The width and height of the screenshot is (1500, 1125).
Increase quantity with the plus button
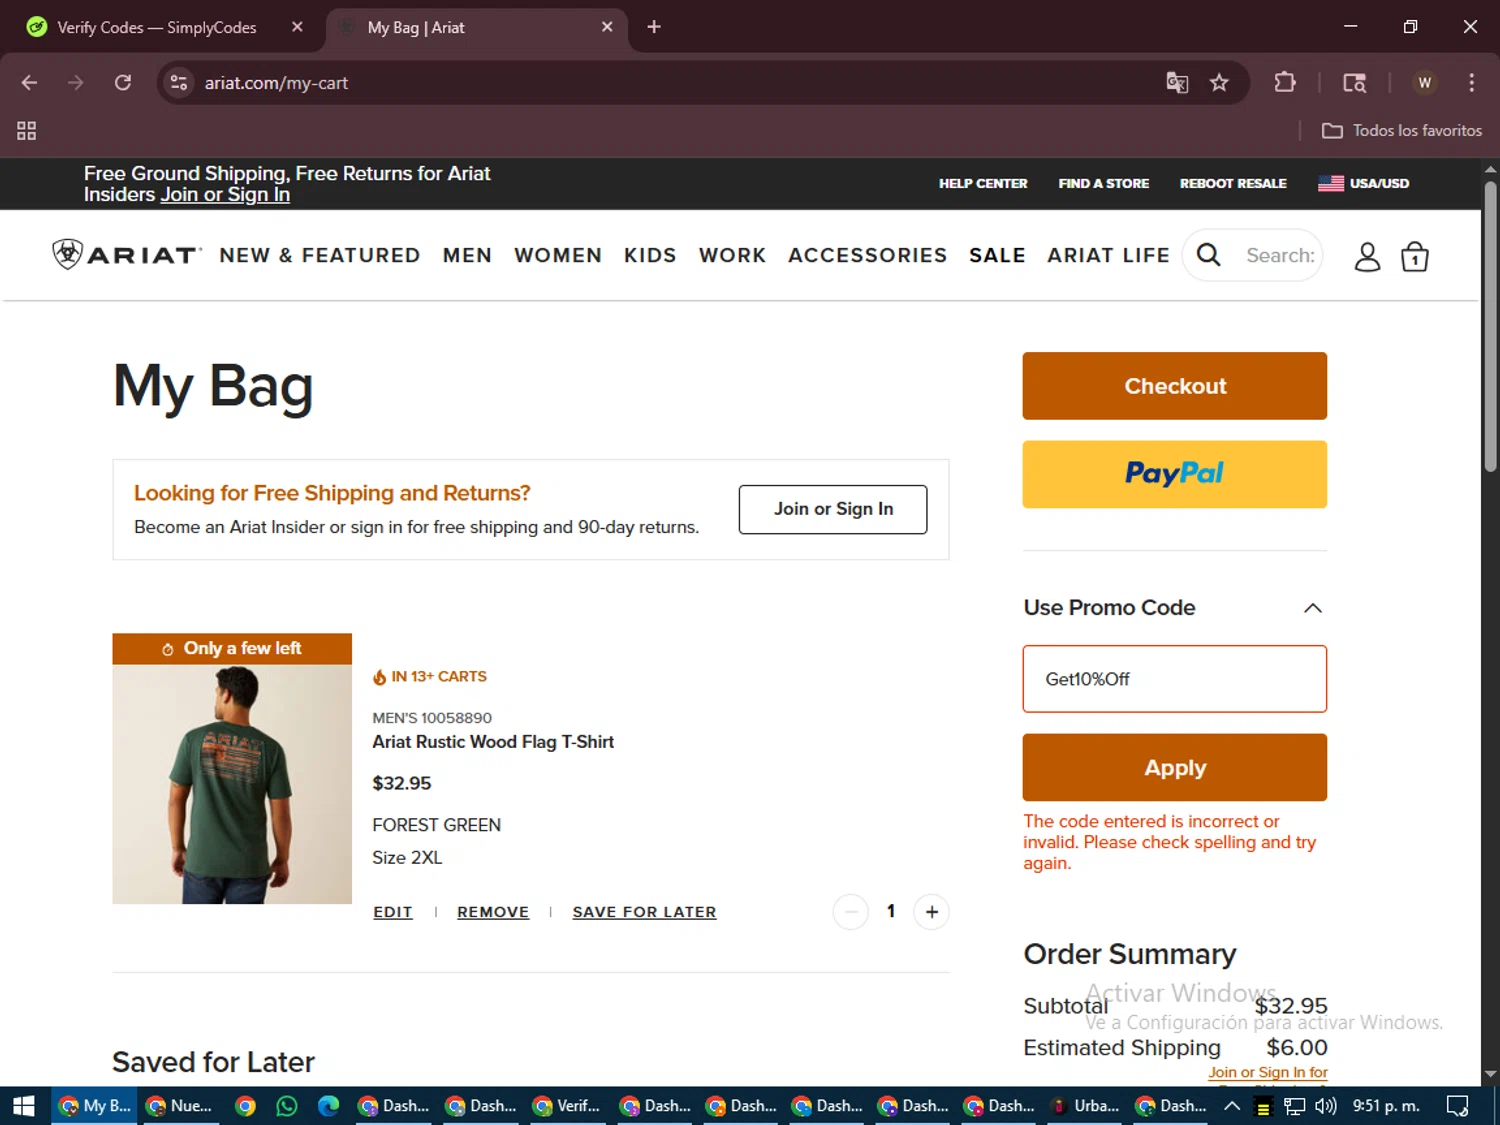tap(931, 912)
